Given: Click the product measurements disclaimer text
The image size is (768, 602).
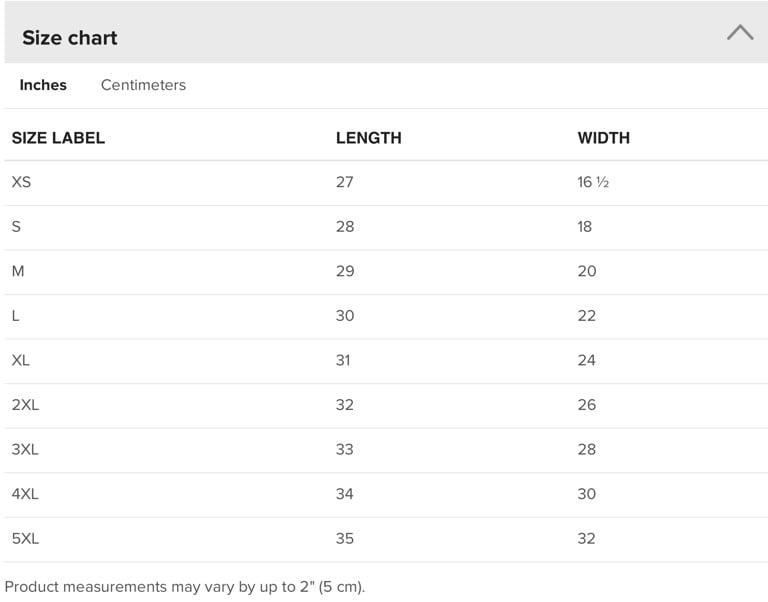Looking at the screenshot, I should [x=185, y=587].
